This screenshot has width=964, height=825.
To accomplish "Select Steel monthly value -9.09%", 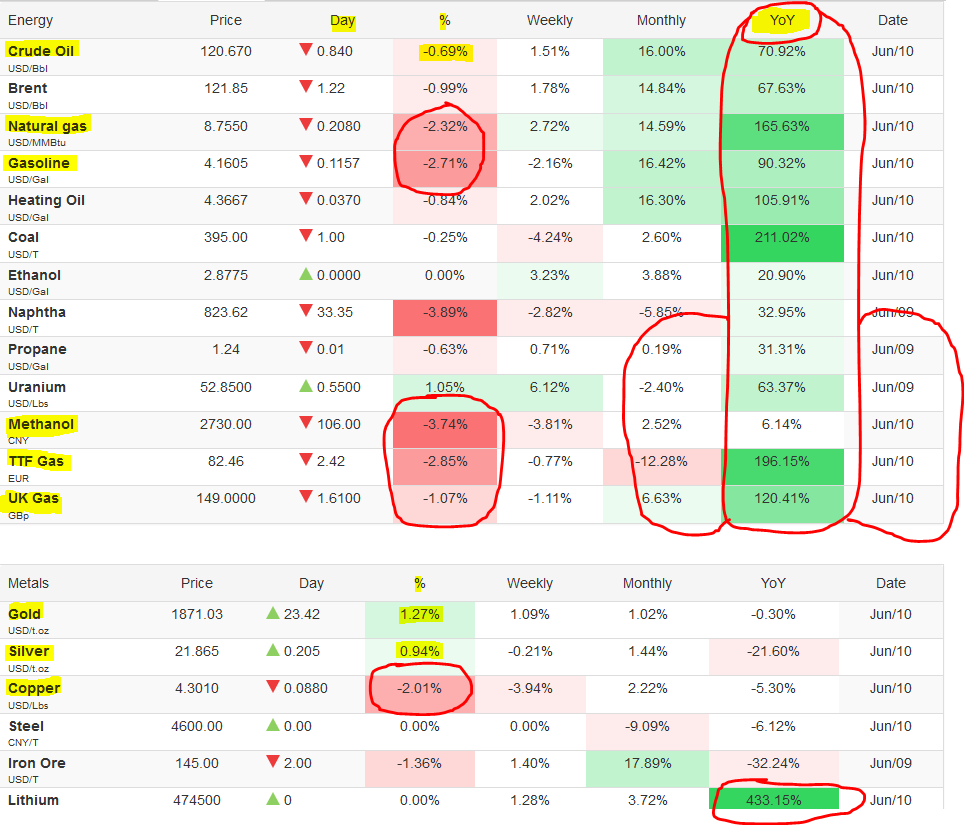I will click(647, 726).
